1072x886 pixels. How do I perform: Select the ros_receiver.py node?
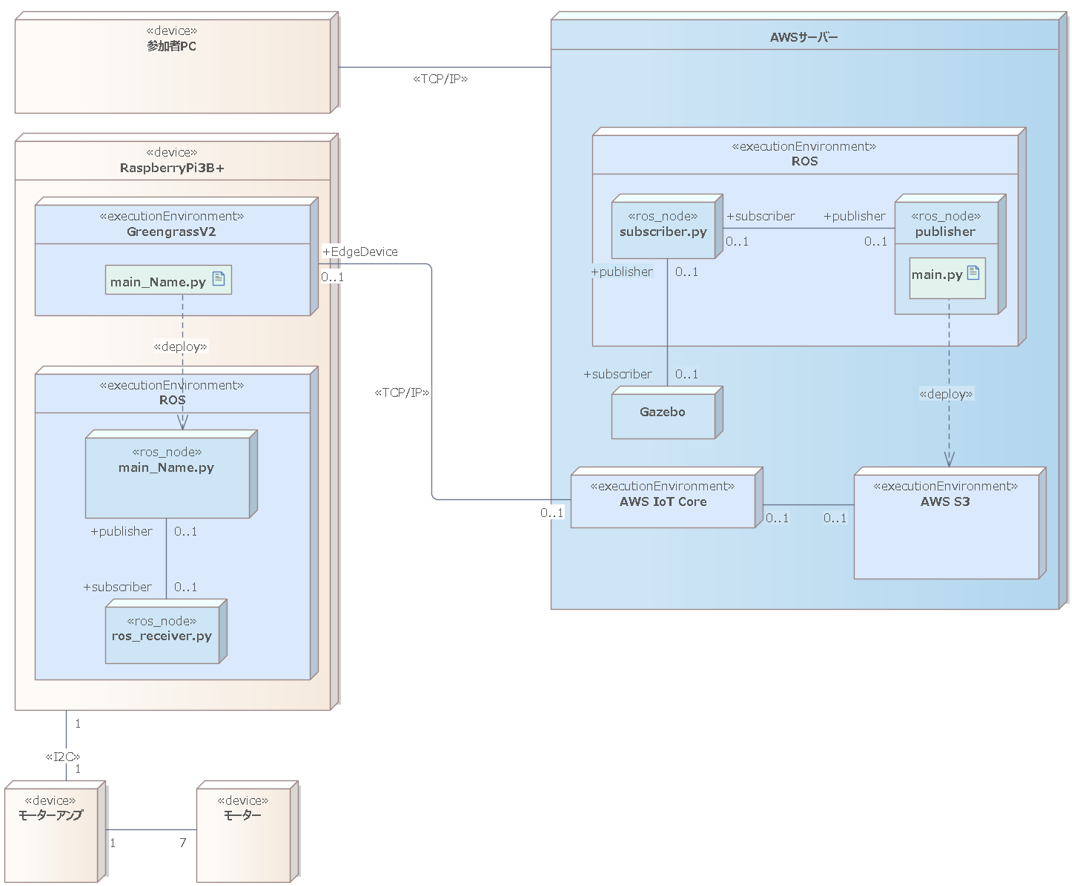point(165,633)
